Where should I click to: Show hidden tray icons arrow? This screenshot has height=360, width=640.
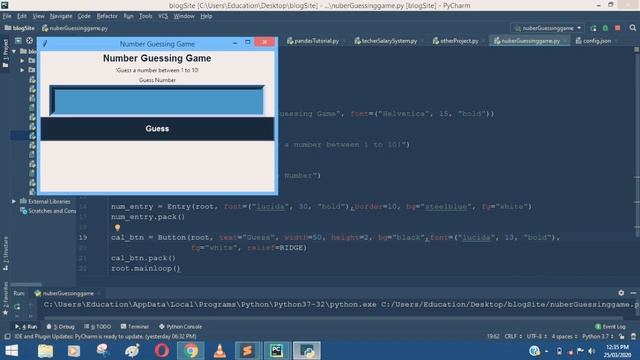(547, 351)
